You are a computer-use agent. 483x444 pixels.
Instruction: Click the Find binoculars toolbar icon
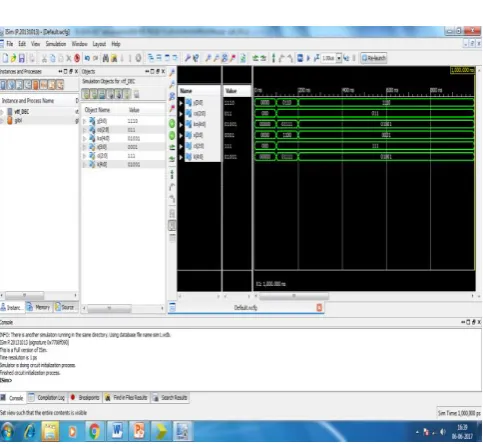pos(106,58)
